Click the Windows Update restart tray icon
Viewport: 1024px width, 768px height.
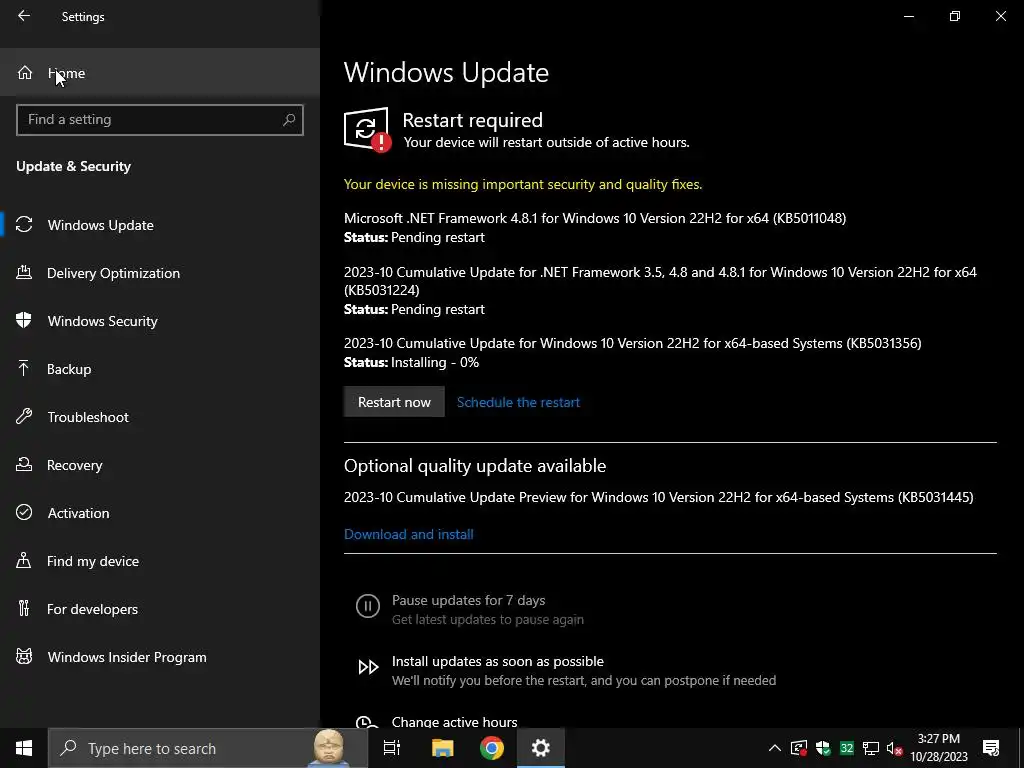pos(799,748)
